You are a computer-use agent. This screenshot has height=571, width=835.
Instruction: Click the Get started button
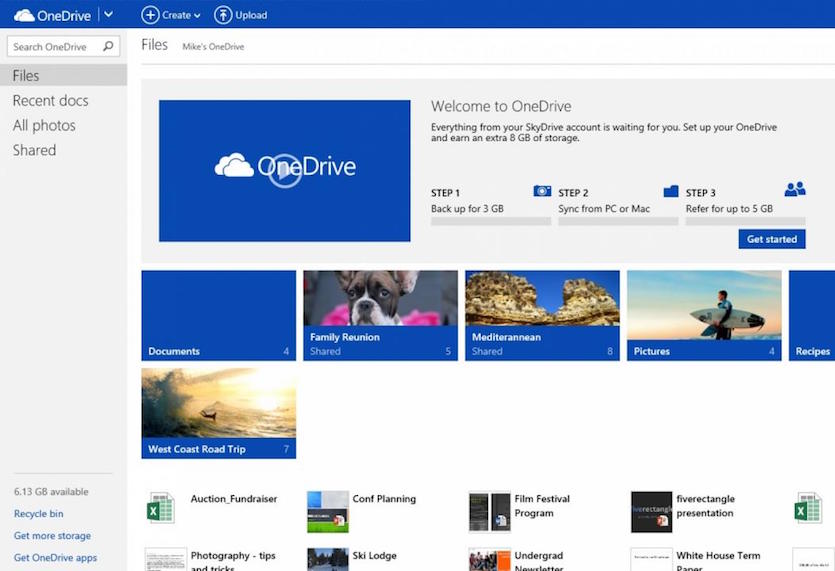[x=772, y=239]
